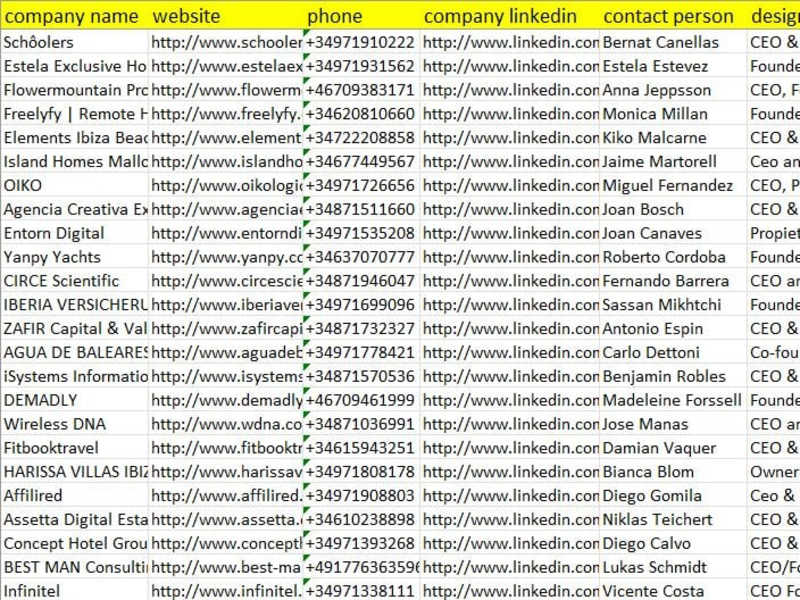Image resolution: width=800 pixels, height=600 pixels.
Task: Select contact Damian Vaquer
Action: click(x=673, y=448)
